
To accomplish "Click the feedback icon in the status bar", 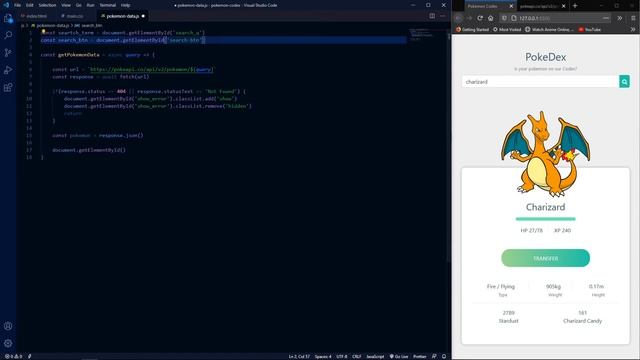I will point(434,356).
